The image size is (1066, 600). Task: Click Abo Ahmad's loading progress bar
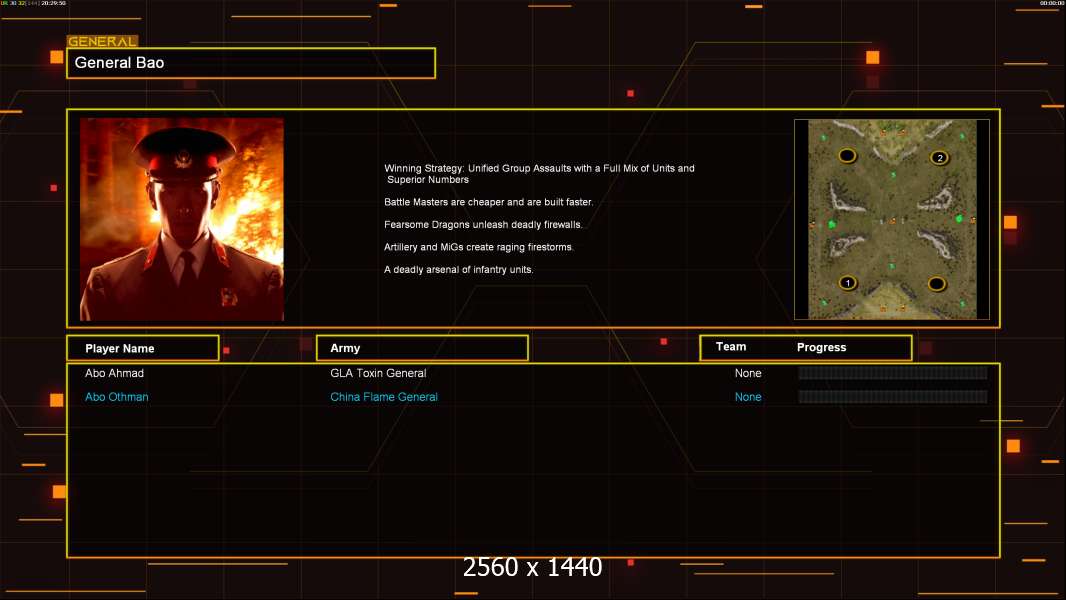coord(893,372)
